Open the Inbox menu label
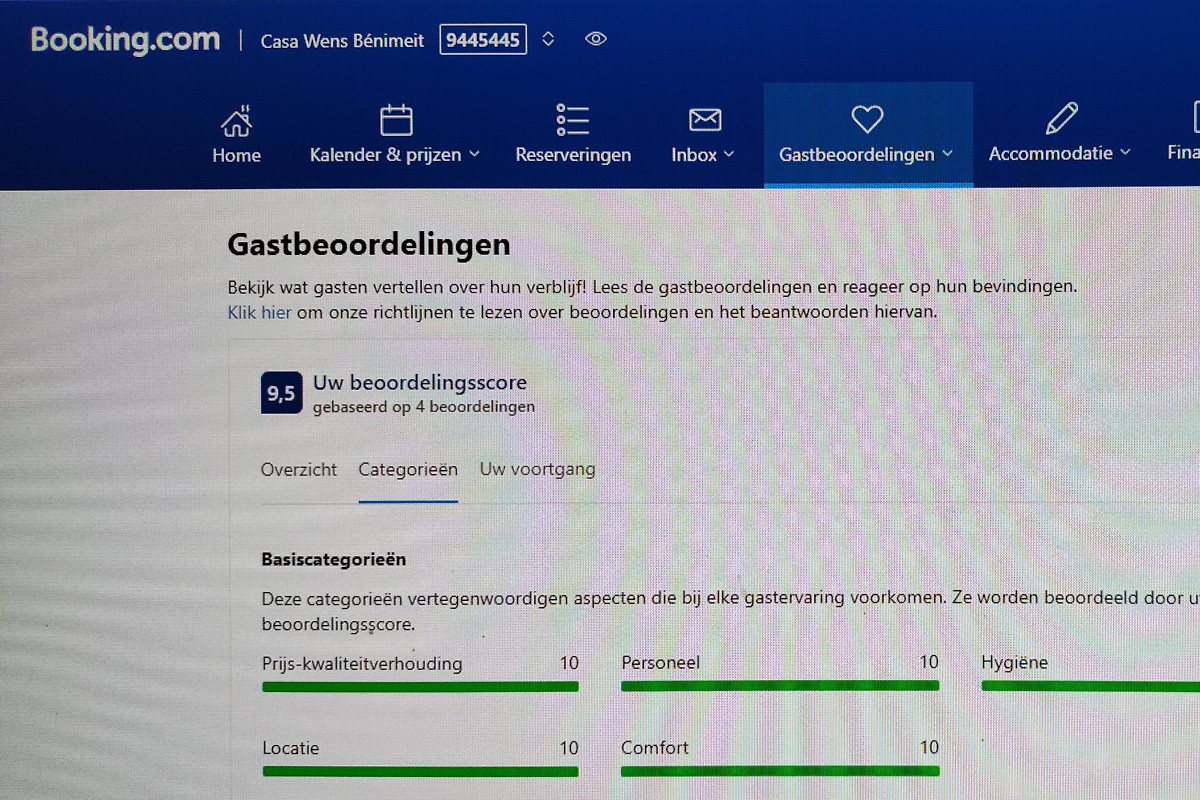This screenshot has height=800, width=1200. point(694,155)
